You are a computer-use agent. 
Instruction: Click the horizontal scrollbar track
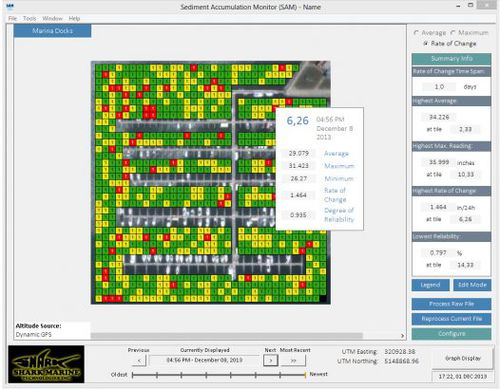point(227,336)
